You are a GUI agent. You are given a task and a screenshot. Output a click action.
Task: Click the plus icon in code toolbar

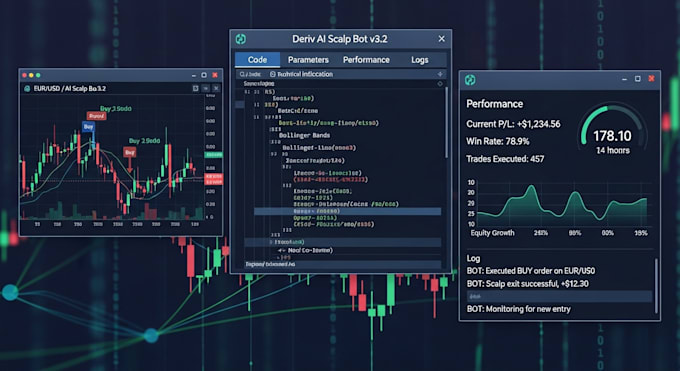coord(440,74)
